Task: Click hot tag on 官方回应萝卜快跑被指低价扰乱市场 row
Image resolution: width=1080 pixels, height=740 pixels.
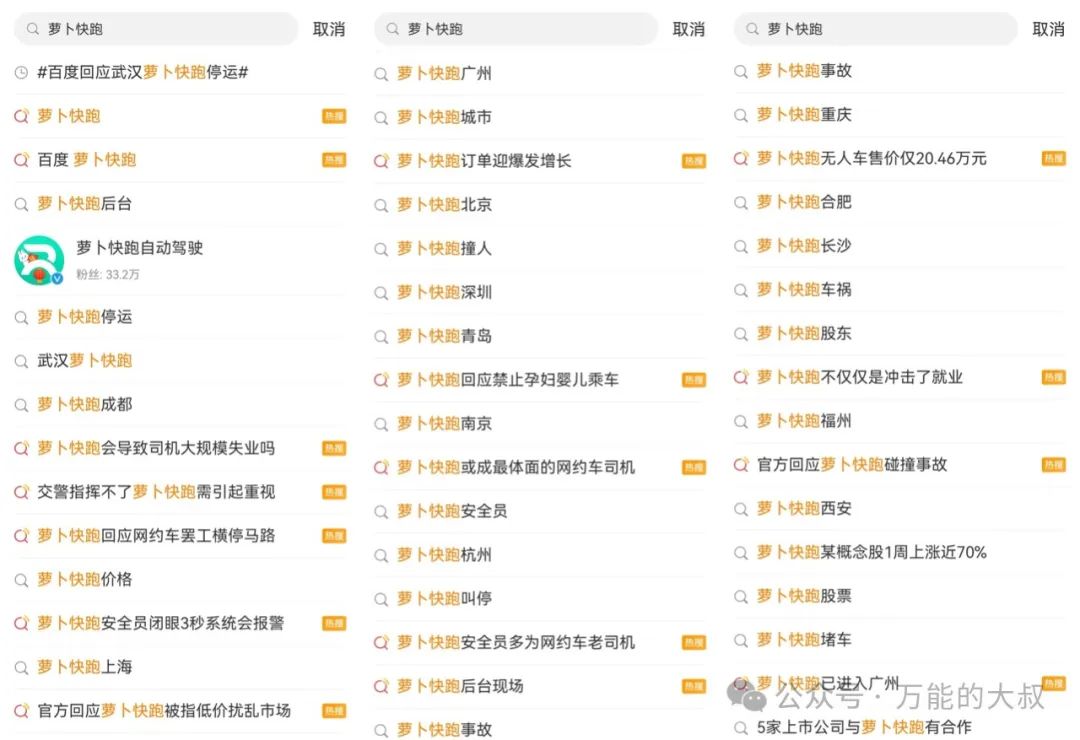Action: [x=334, y=711]
